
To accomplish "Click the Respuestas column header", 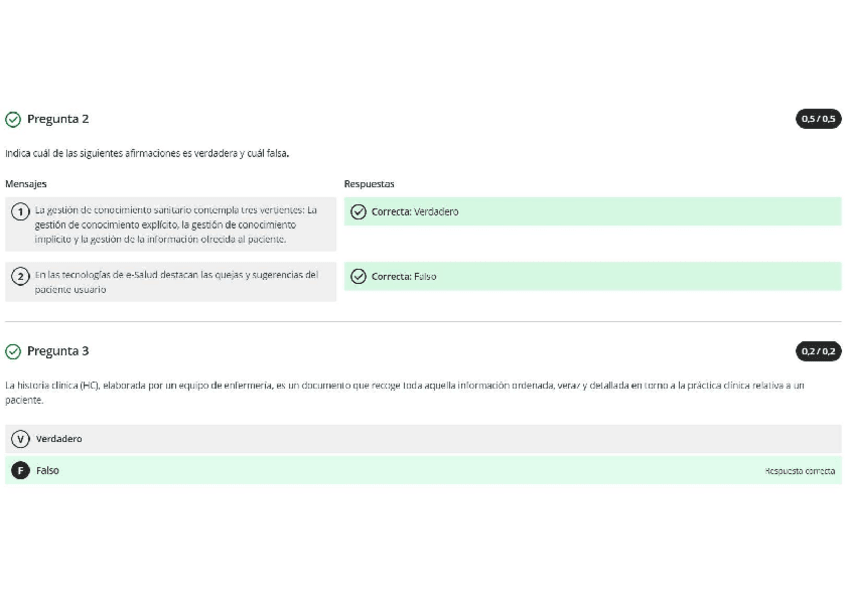I will pyautogui.click(x=369, y=184).
